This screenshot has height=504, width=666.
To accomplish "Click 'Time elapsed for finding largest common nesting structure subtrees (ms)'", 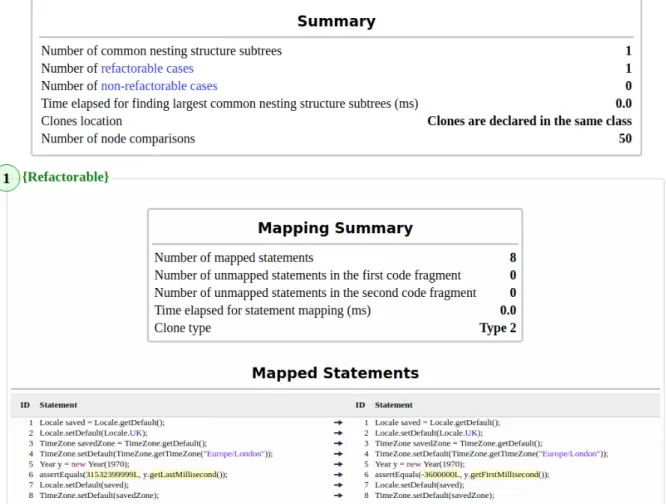I will pos(230,104).
